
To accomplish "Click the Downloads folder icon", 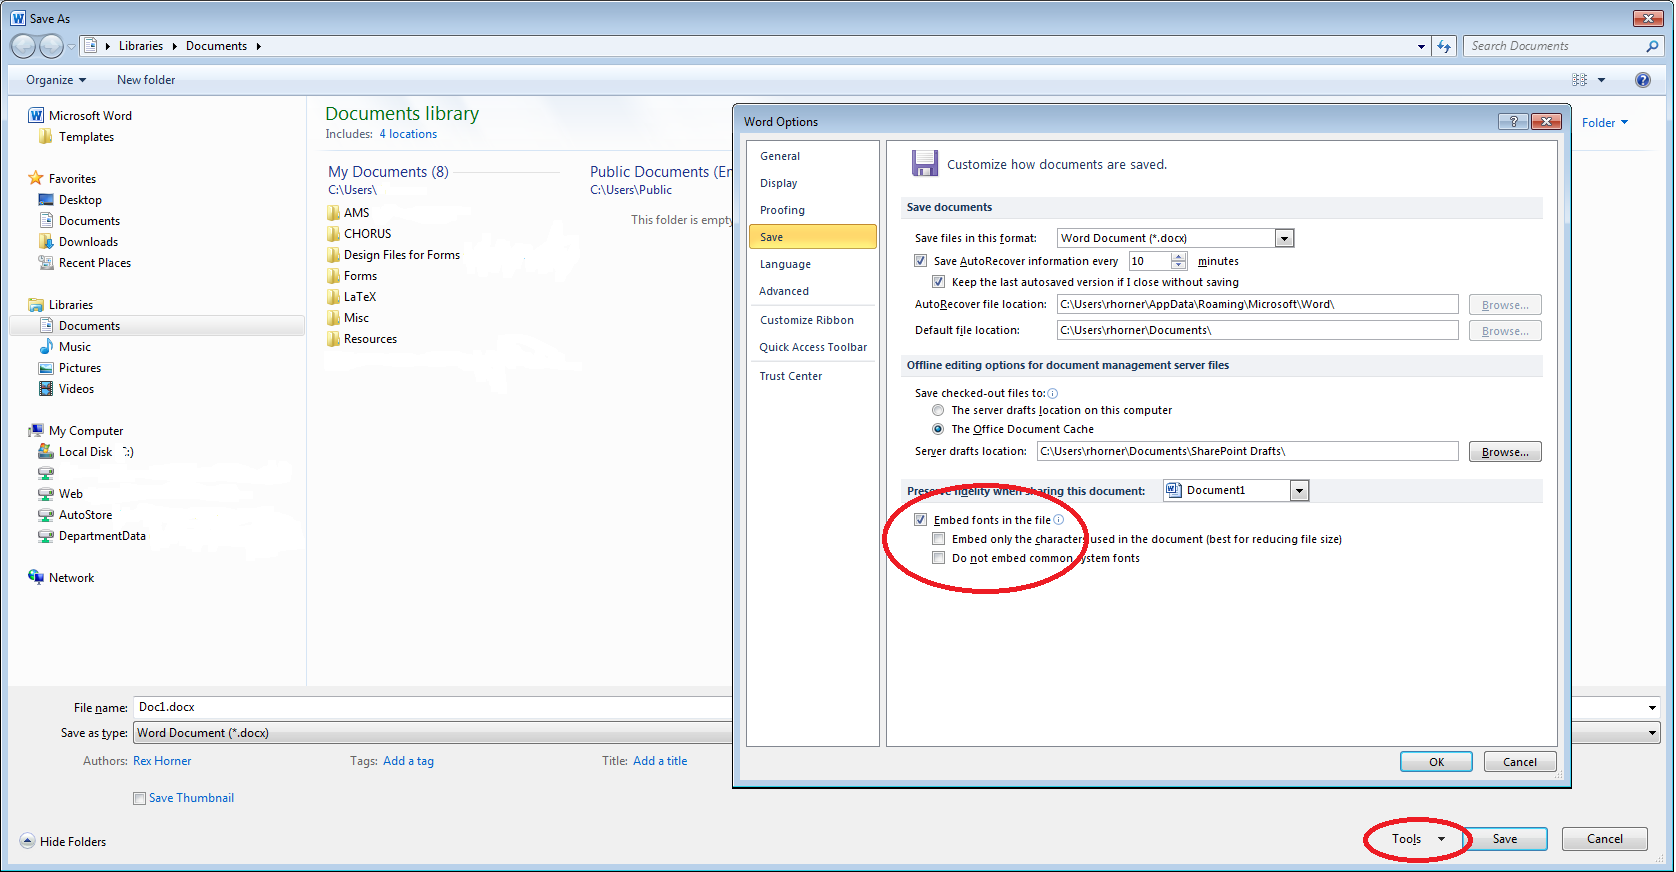I will [x=46, y=242].
